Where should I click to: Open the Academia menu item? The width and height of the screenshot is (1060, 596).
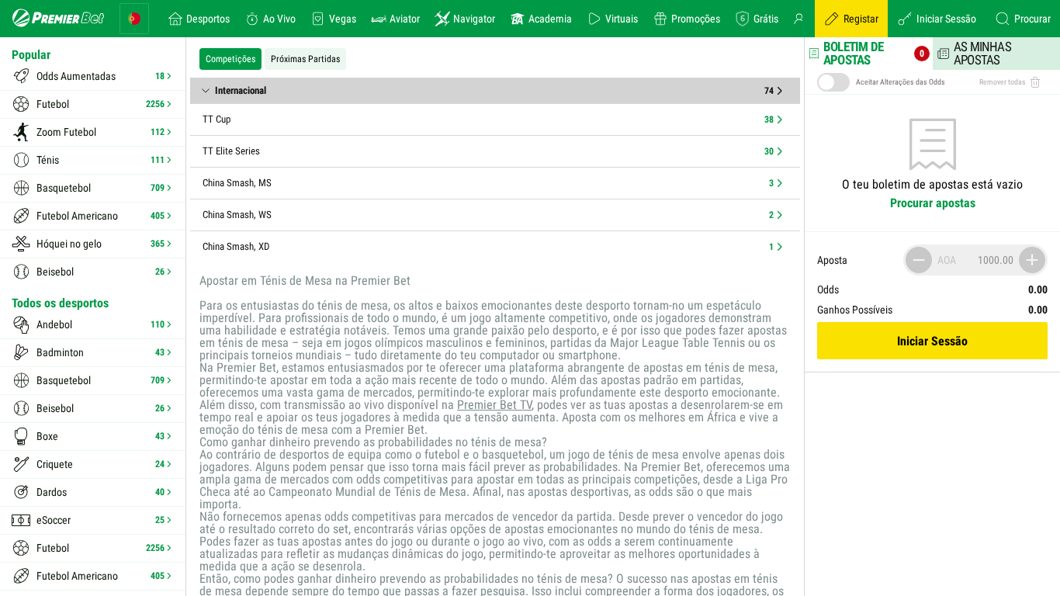tap(541, 19)
